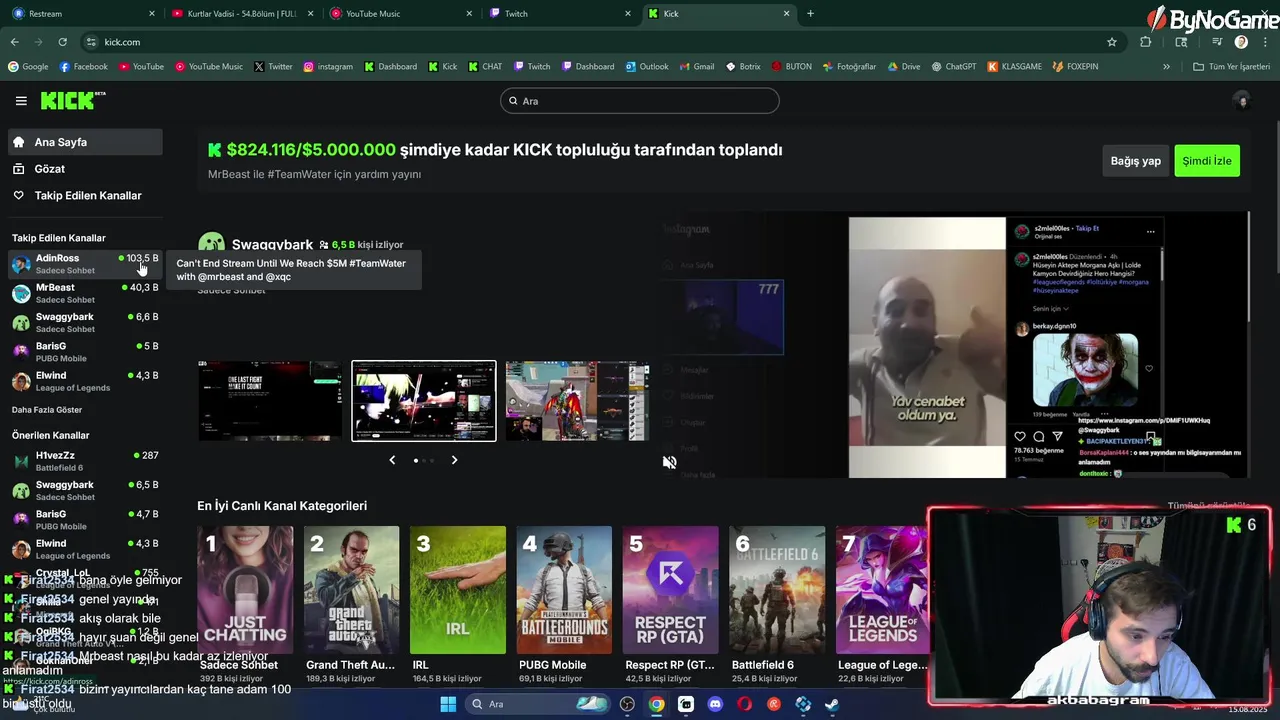Image resolution: width=1280 pixels, height=720 pixels.
Task: Open Discord from taskbar
Action: [x=715, y=704]
